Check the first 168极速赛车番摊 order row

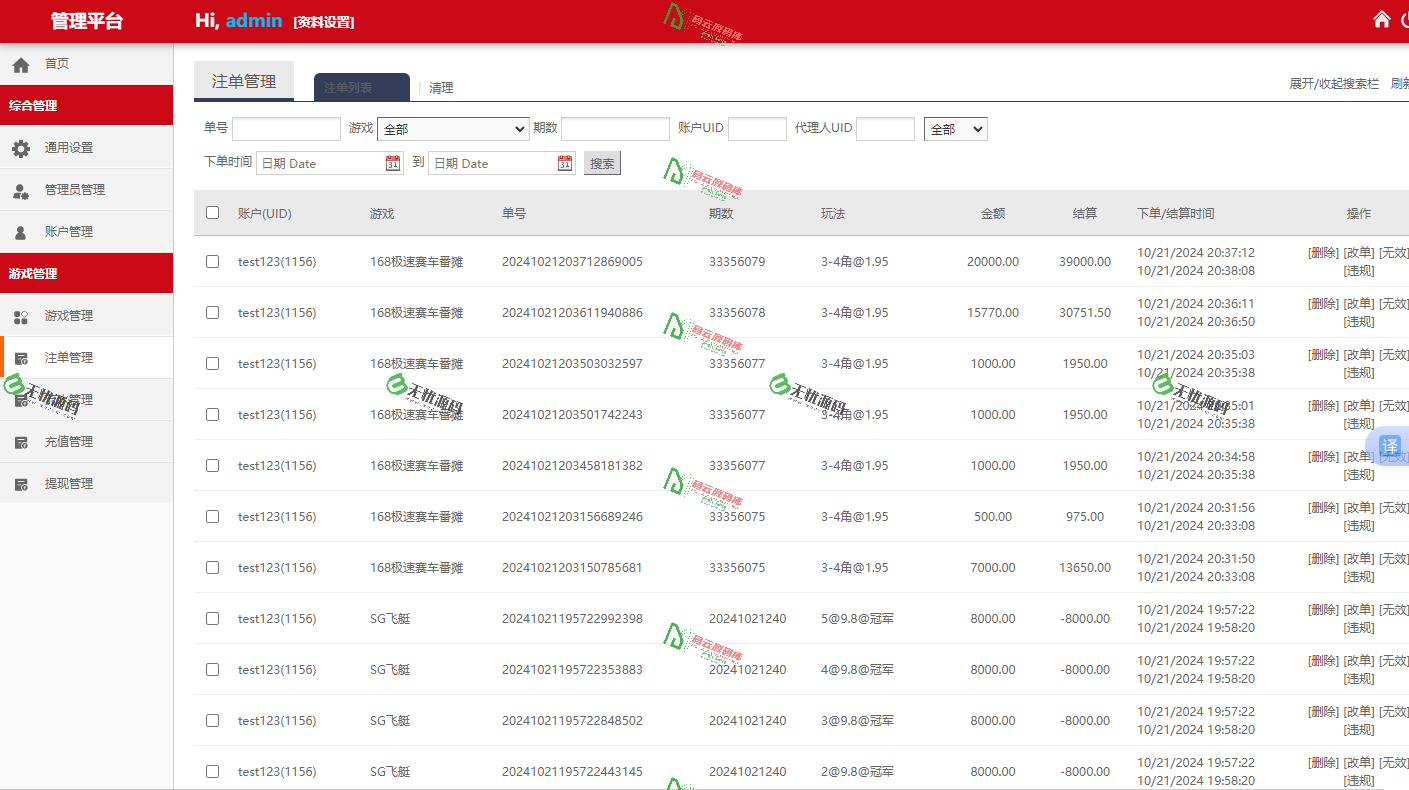[x=212, y=261]
